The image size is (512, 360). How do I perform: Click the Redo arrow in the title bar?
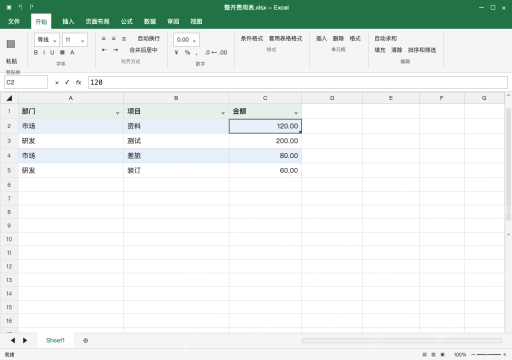point(31,7)
